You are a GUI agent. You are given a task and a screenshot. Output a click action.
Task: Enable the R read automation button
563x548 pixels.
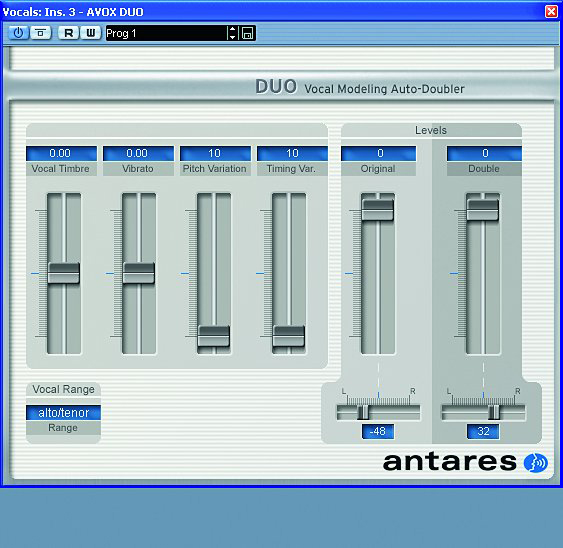pyautogui.click(x=68, y=33)
